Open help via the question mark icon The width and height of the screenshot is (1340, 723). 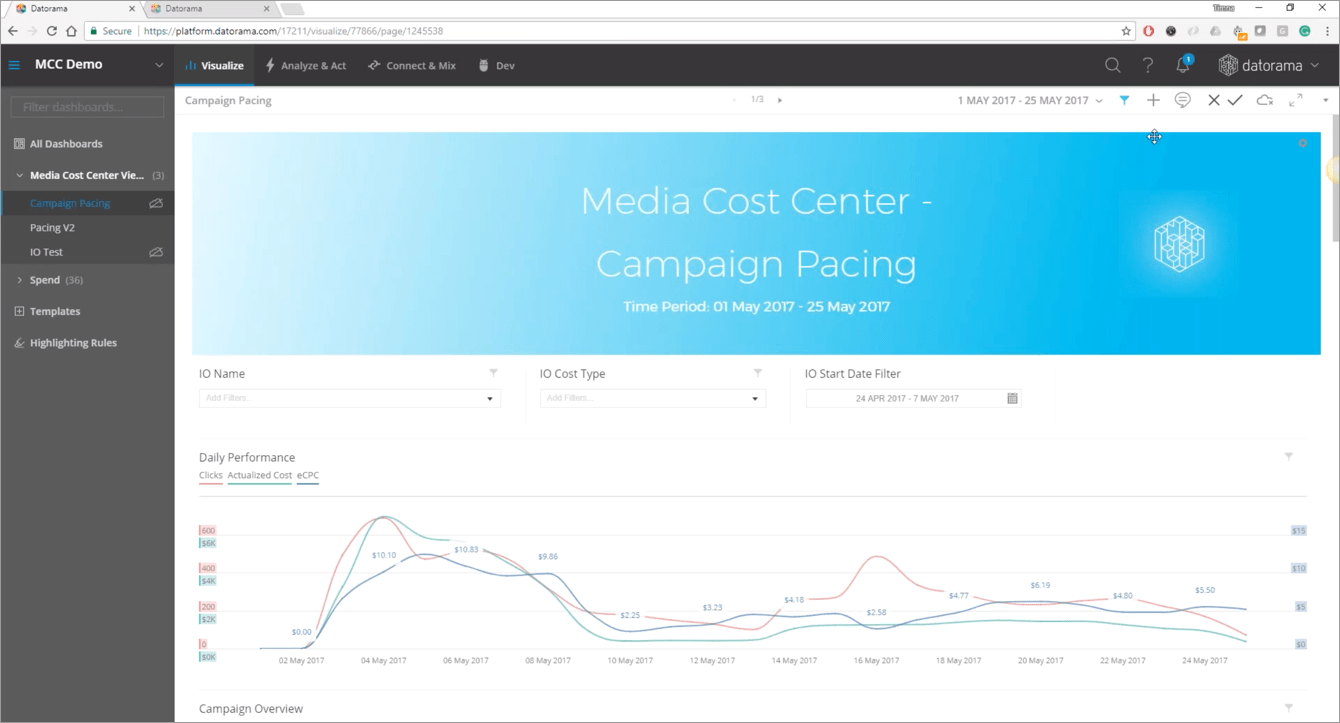click(x=1148, y=65)
